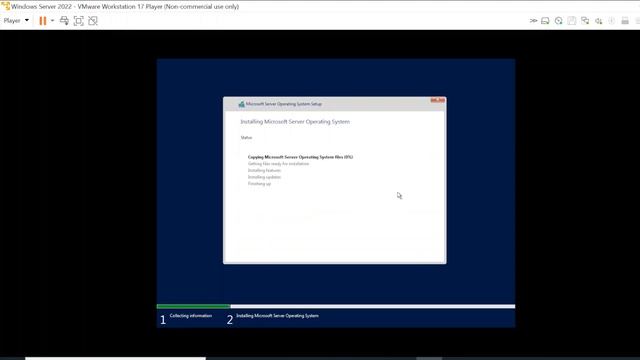Click the 'Installing updates' status line

(x=264, y=177)
